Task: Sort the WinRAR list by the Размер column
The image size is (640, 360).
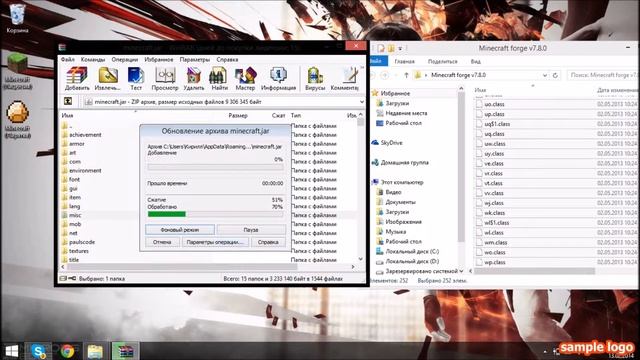Action: click(x=238, y=116)
